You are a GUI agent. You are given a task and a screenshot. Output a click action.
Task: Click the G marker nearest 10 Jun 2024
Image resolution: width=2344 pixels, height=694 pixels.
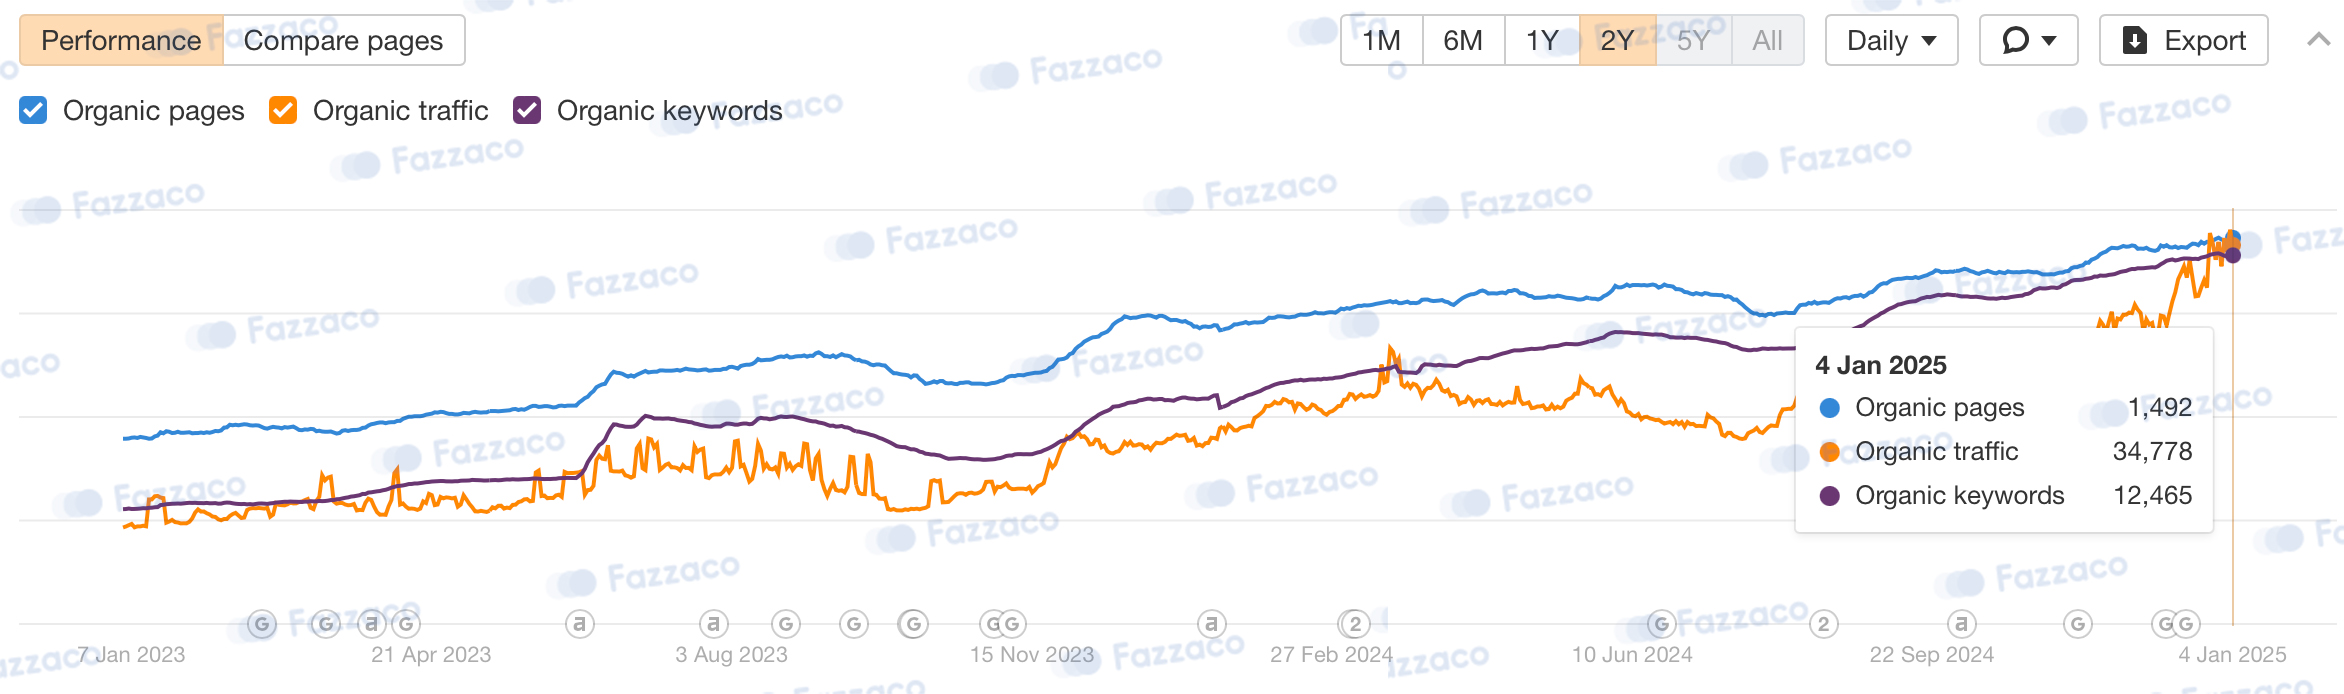click(1661, 625)
